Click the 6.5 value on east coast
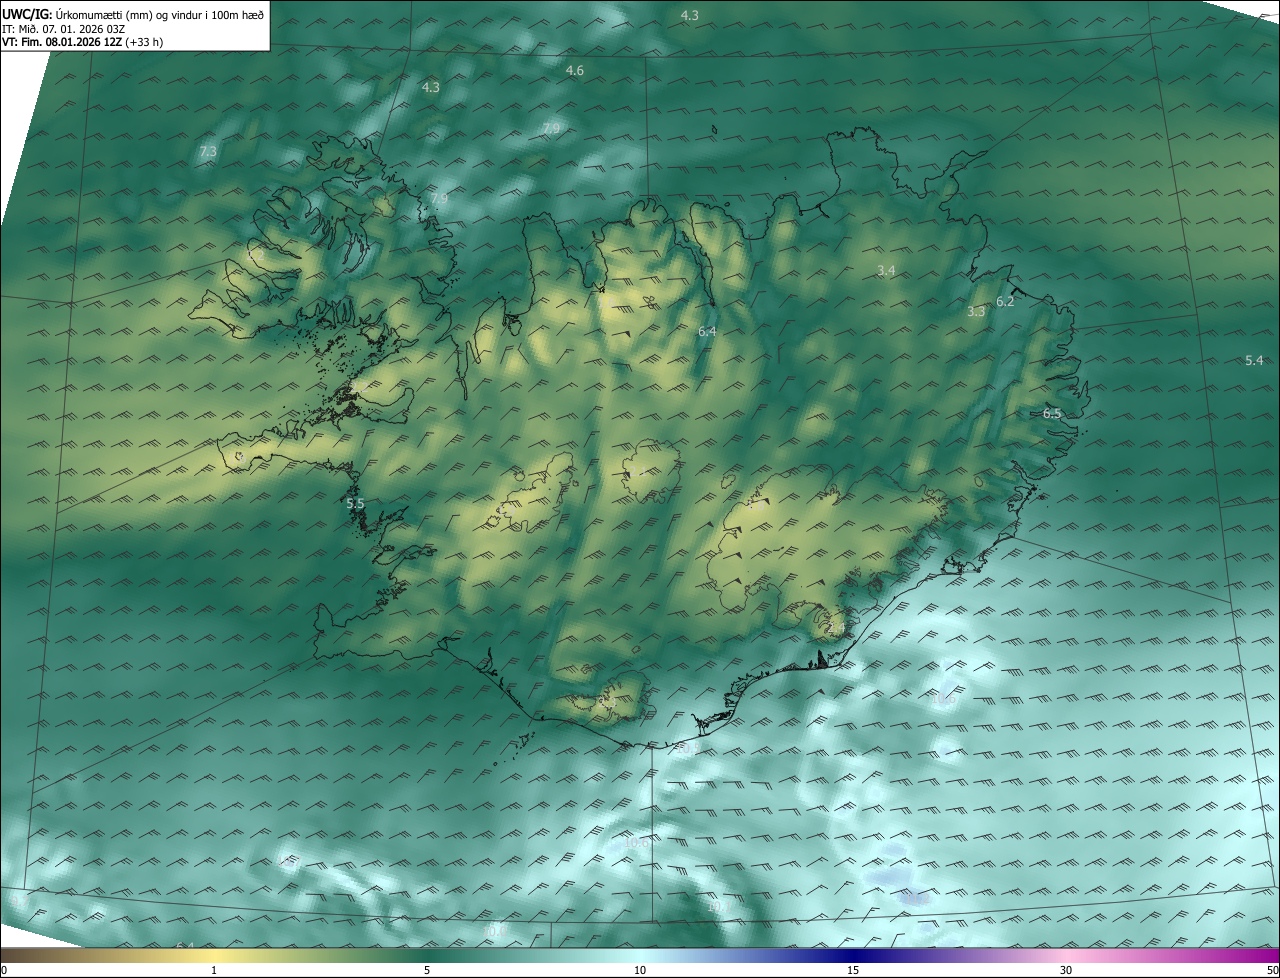The width and height of the screenshot is (1280, 978). [1052, 413]
